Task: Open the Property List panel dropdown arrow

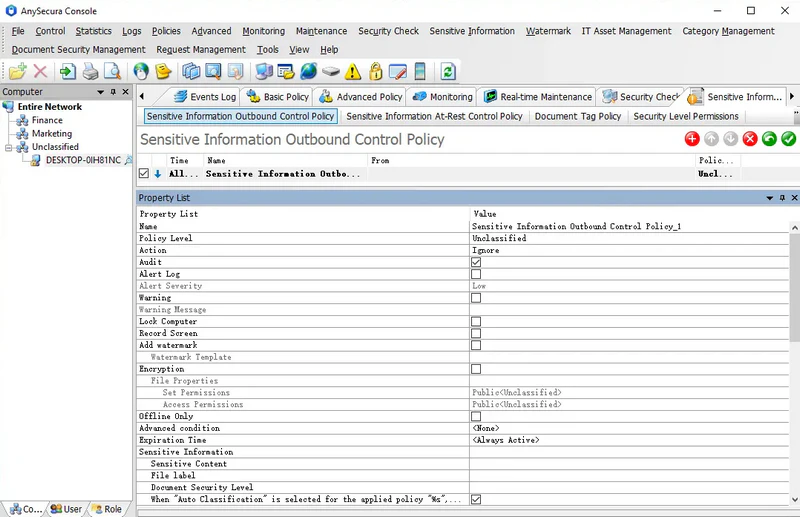Action: click(769, 198)
